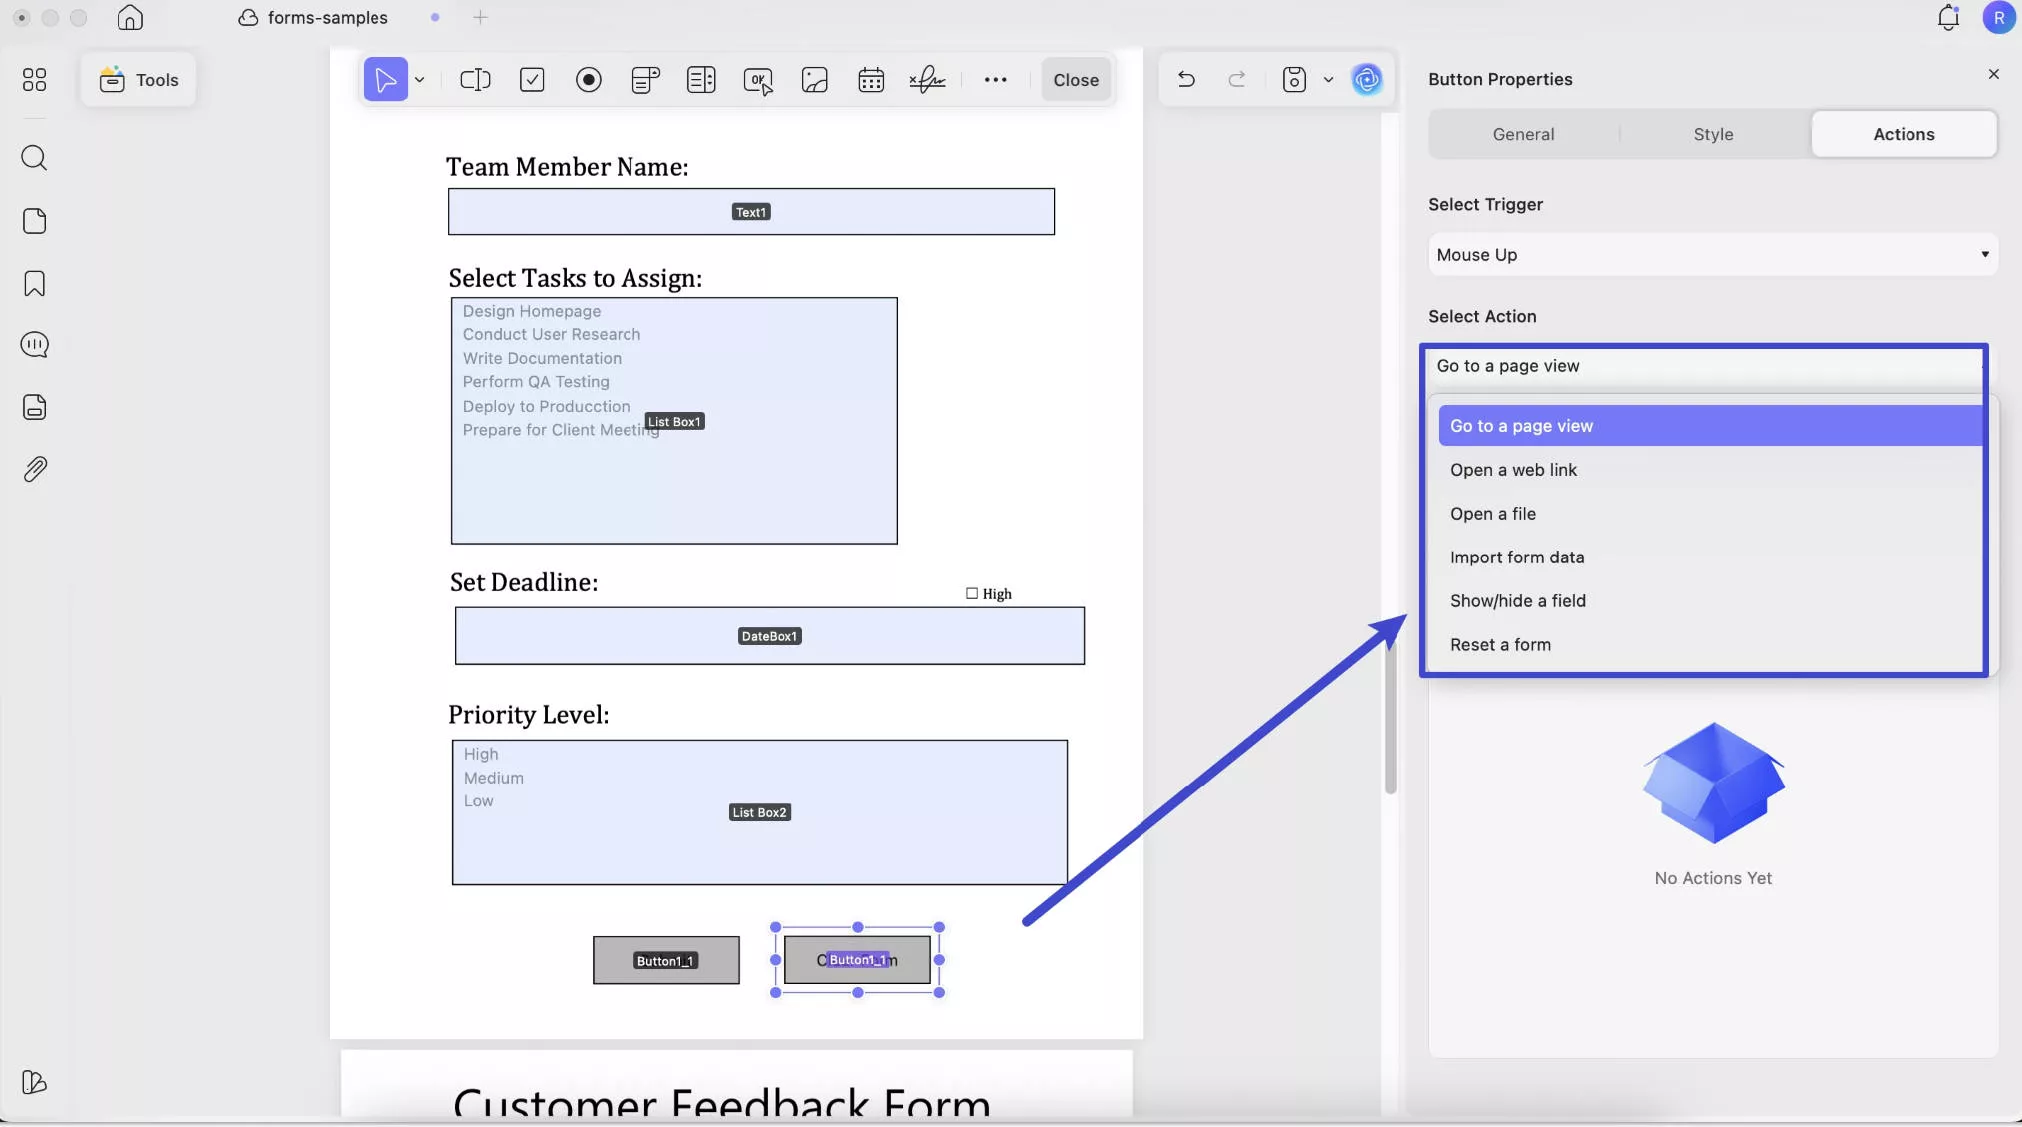Choose the radio button field tool
The image size is (2022, 1127).
589,80
